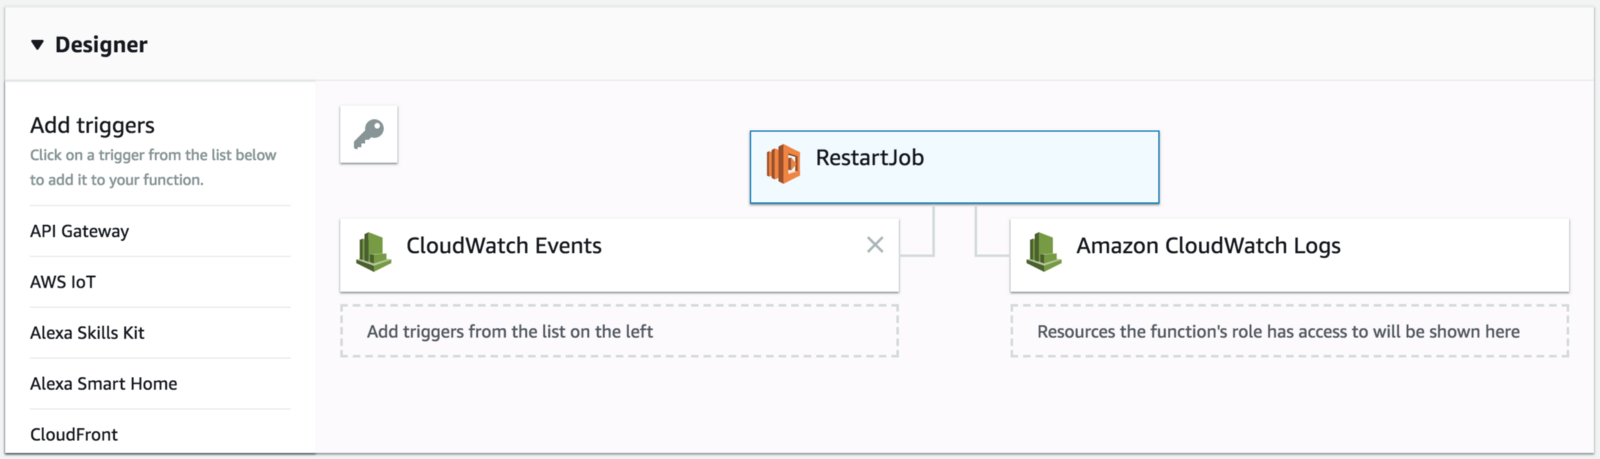Remove the CloudWatch Events trigger
The height and width of the screenshot is (459, 1600).
[875, 245]
